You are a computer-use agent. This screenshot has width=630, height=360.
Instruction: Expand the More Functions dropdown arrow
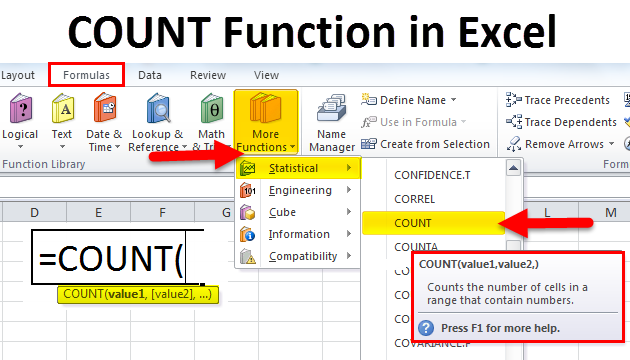(292, 147)
